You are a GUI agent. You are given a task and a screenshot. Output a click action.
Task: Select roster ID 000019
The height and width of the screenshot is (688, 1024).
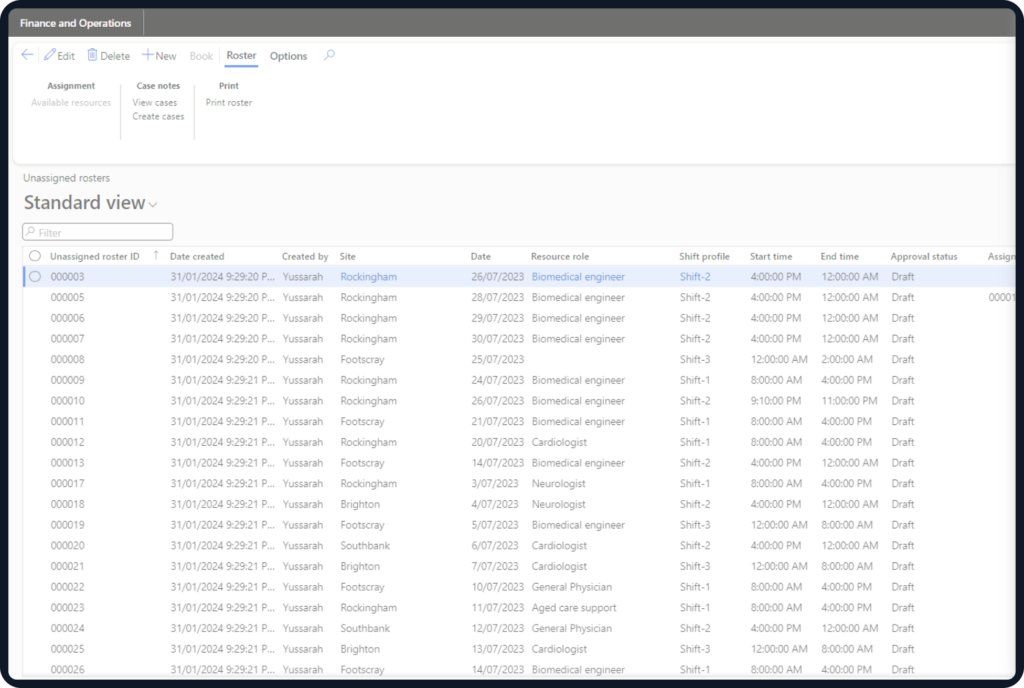(x=67, y=525)
